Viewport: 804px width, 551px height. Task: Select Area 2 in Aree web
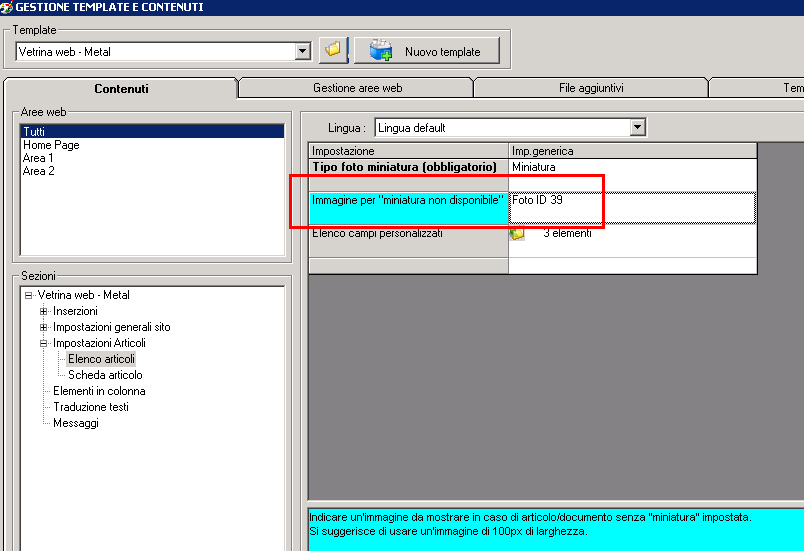pyautogui.click(x=38, y=171)
